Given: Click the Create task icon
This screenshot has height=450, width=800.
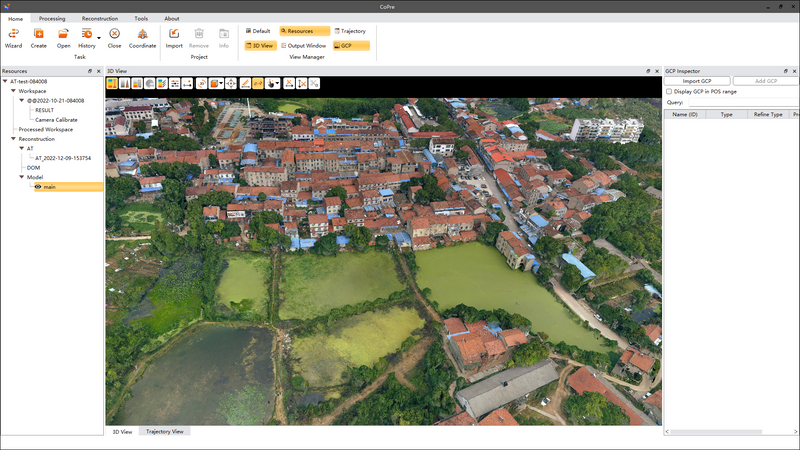Looking at the screenshot, I should coord(38,37).
